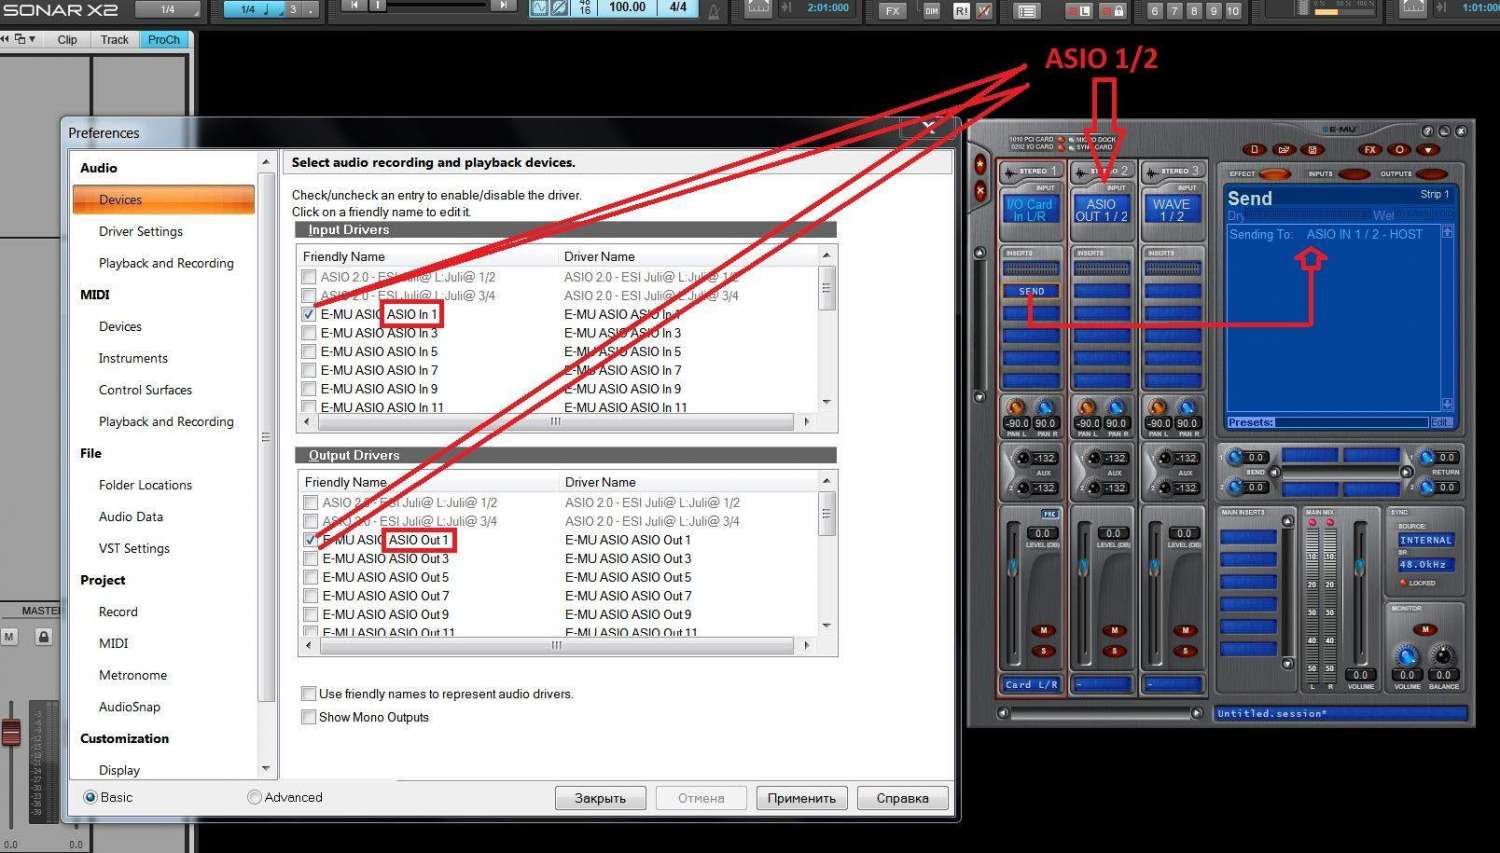Screen dimensions: 1500x853
Task: Click the Send 1 knob in the Send/Return section
Action: 1233,457
